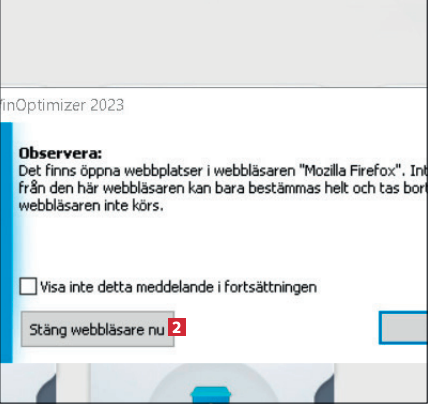428x404 pixels.
Task: Enable the "Visa inte detta meddelande" checkbox
Action: 28,287
